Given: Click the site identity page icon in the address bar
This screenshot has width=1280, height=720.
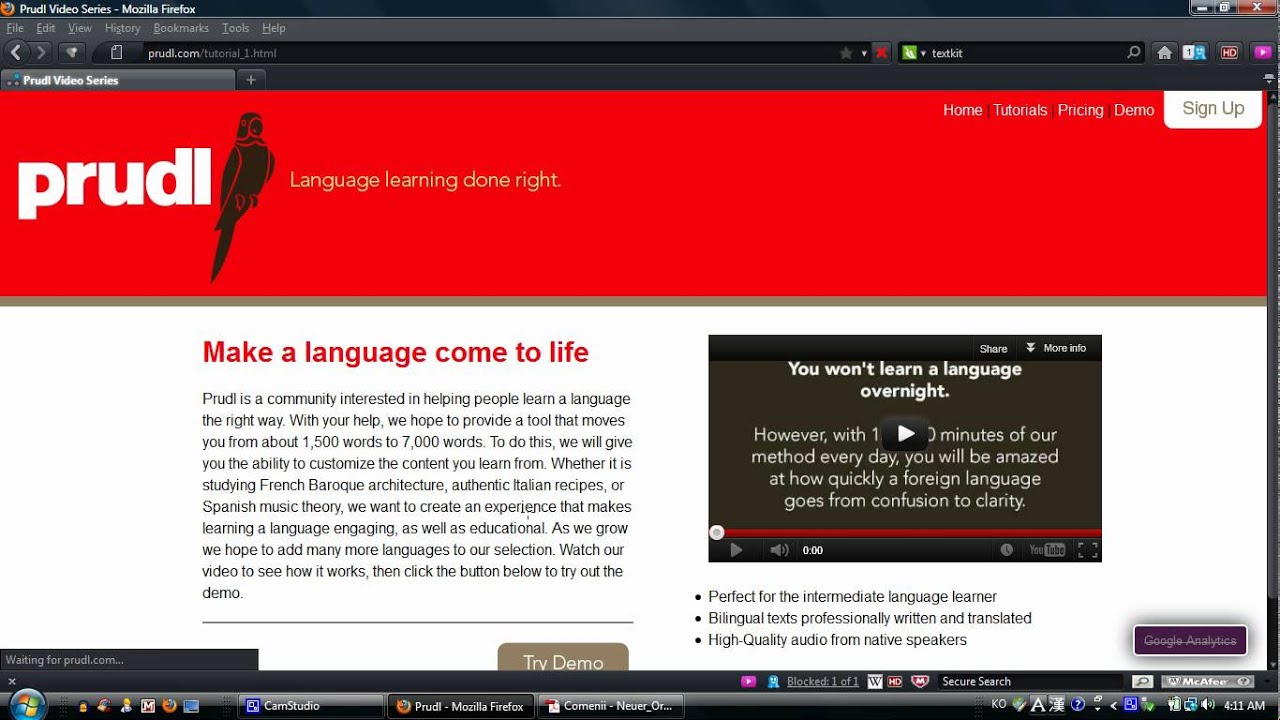Looking at the screenshot, I should (x=117, y=53).
